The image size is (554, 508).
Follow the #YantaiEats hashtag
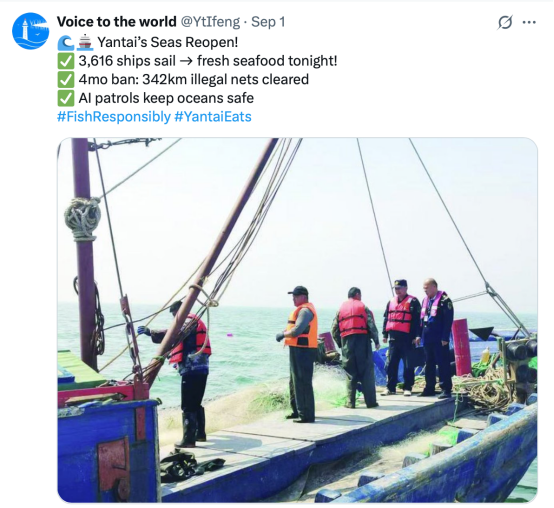(213, 117)
